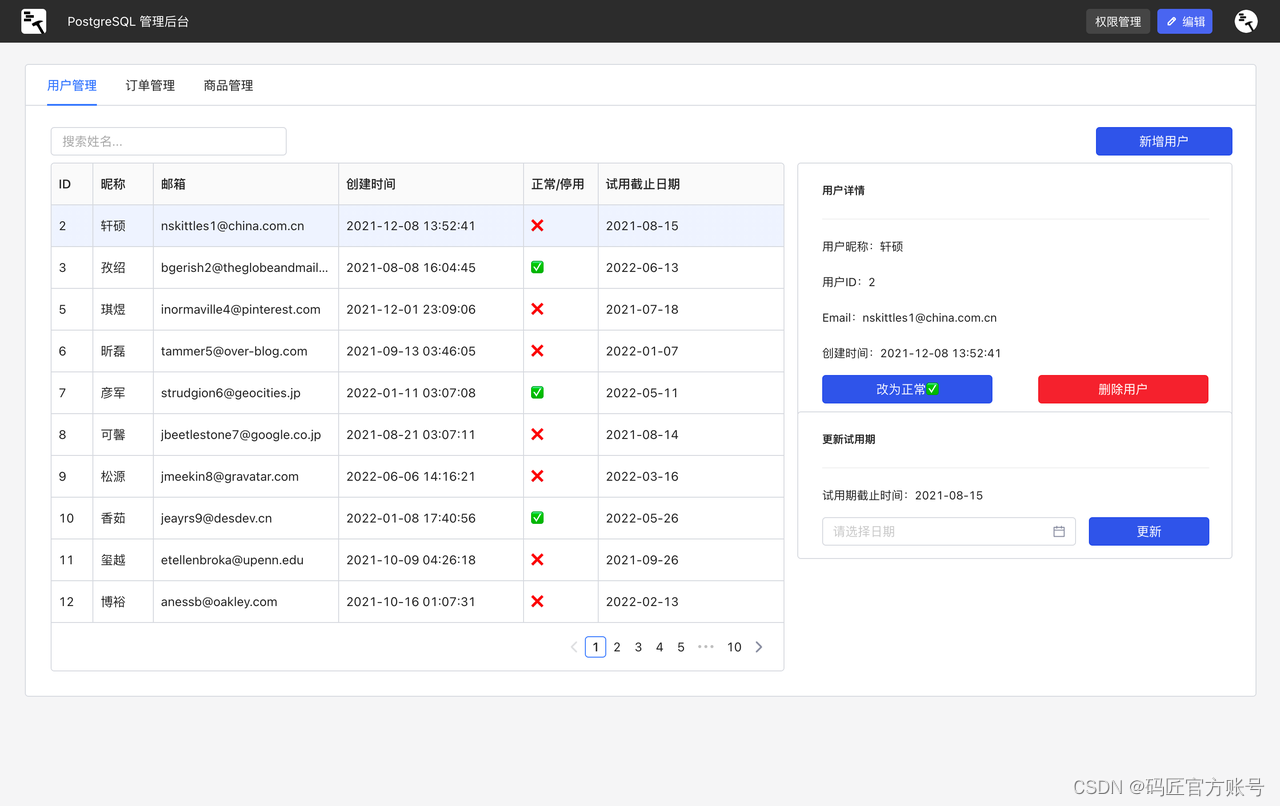This screenshot has width=1280, height=806.
Task: Select row with email anessb@oakley.com
Action: (418, 602)
